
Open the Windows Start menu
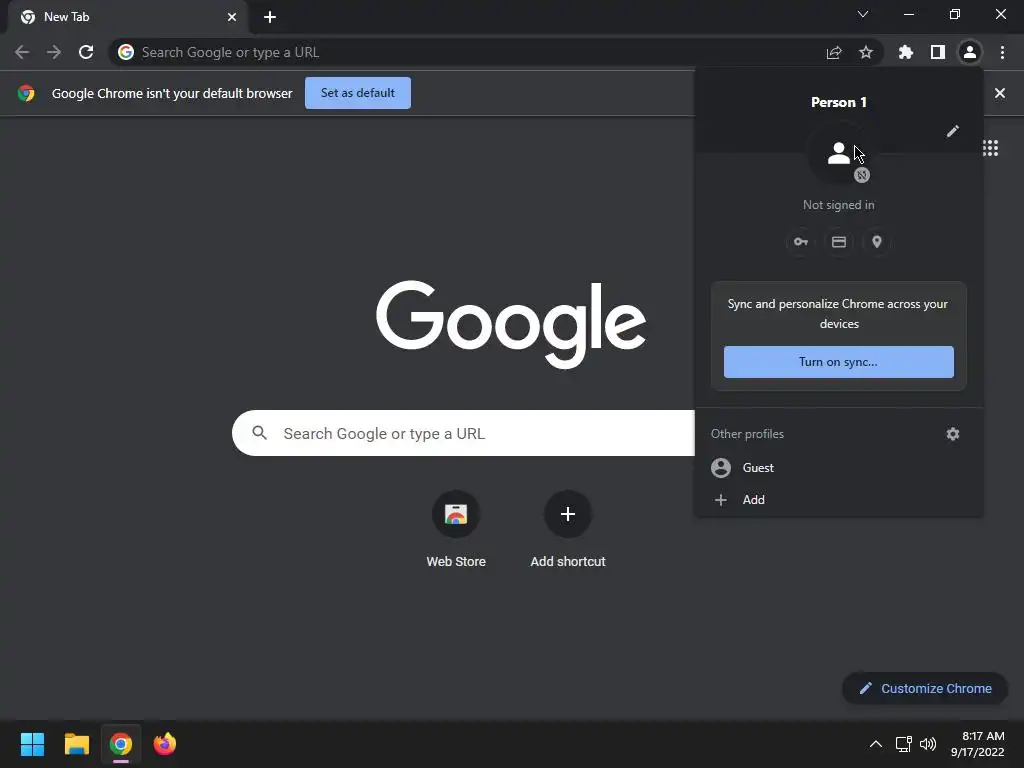pos(32,744)
